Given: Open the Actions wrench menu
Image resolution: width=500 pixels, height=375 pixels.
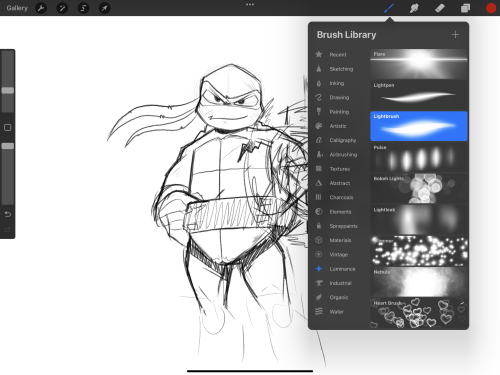Looking at the screenshot, I should [41, 8].
